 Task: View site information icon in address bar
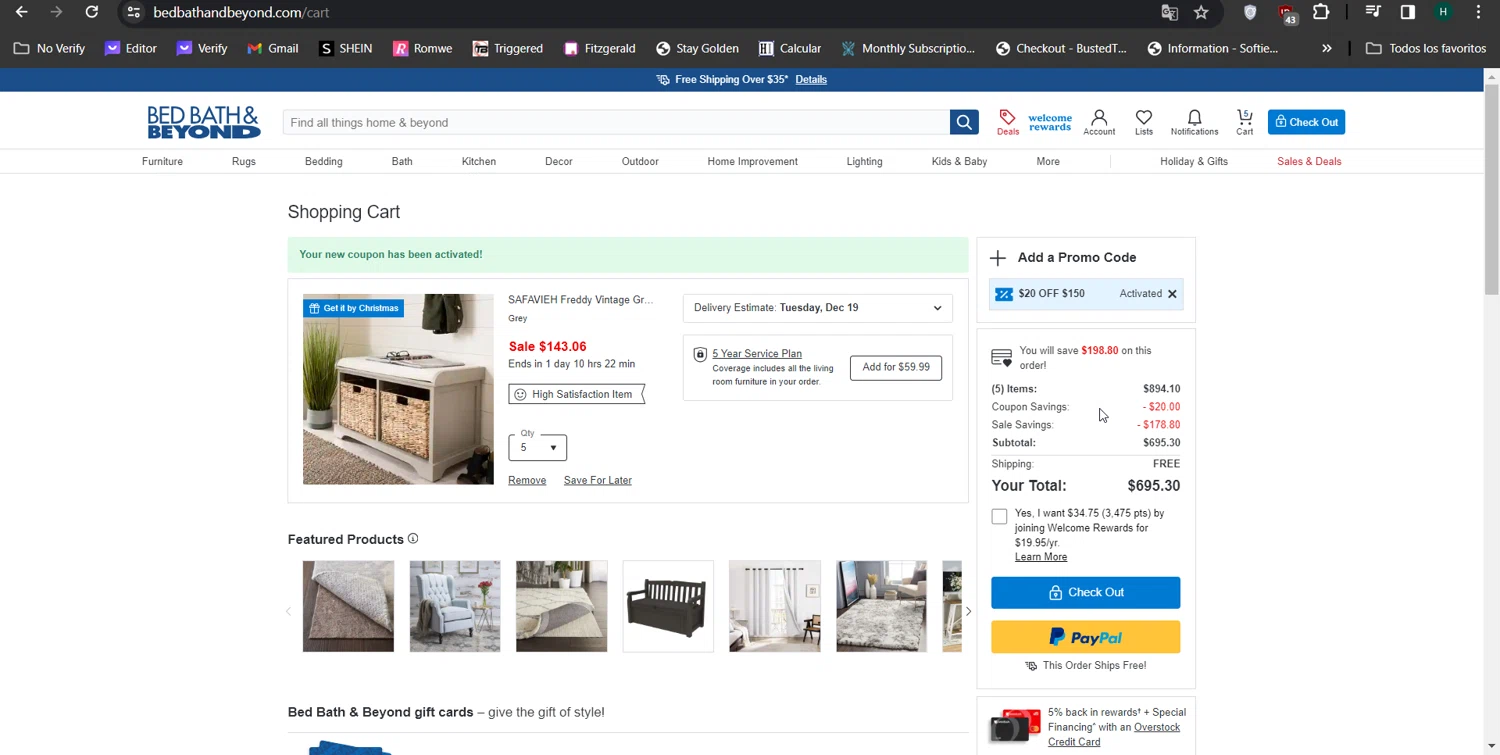point(133,12)
